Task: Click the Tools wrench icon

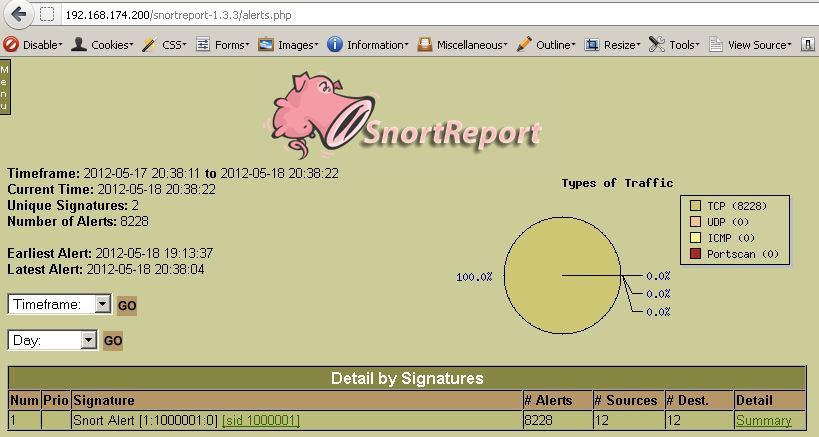Action: click(657, 44)
